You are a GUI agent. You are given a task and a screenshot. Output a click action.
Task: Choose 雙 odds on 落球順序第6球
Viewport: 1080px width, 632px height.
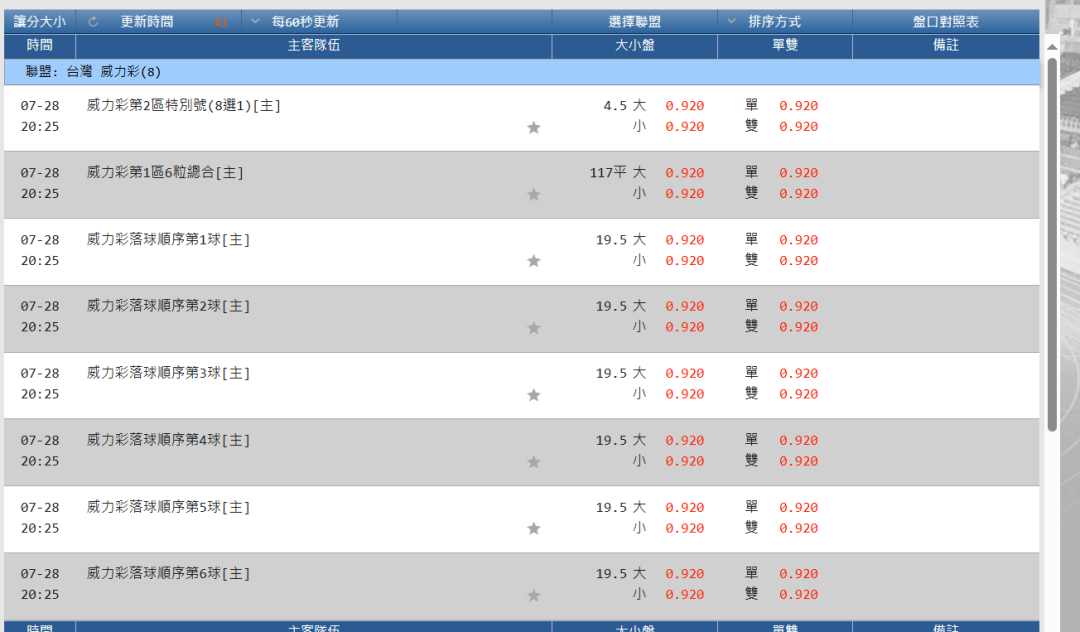click(x=799, y=594)
